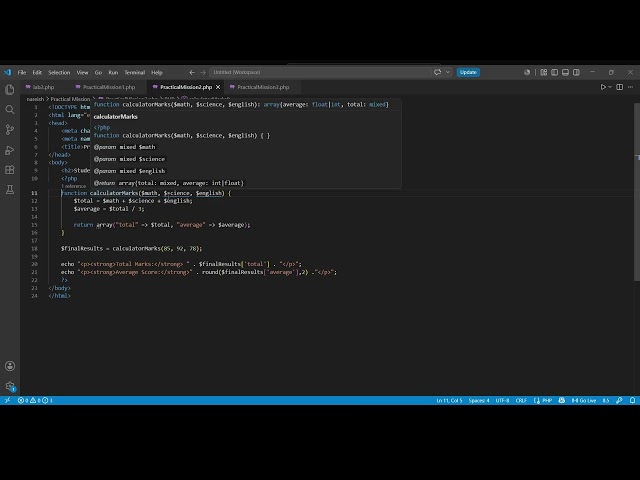640x480 pixels.
Task: Open the Selection menu
Action: (x=59, y=72)
